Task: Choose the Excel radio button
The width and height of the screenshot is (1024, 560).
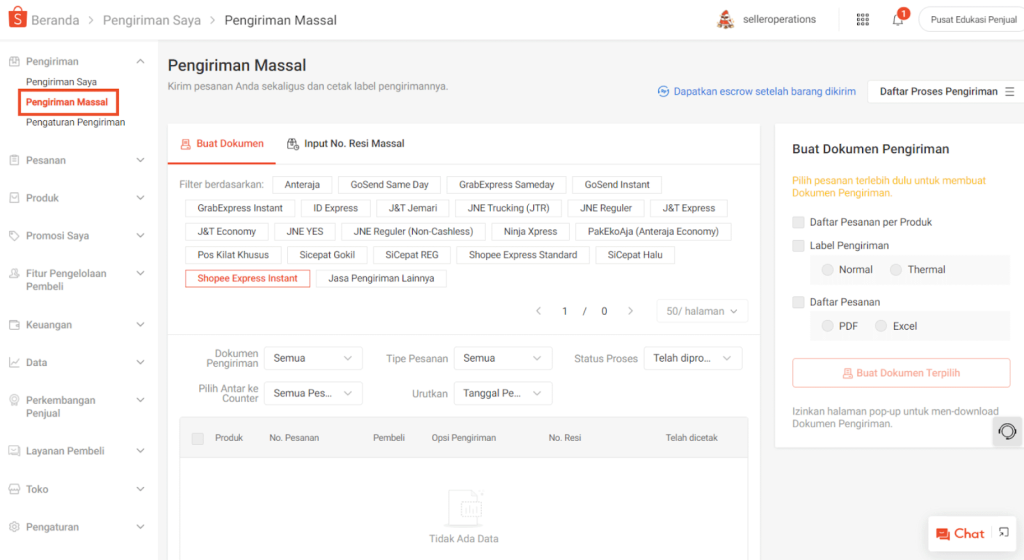Action: click(881, 326)
